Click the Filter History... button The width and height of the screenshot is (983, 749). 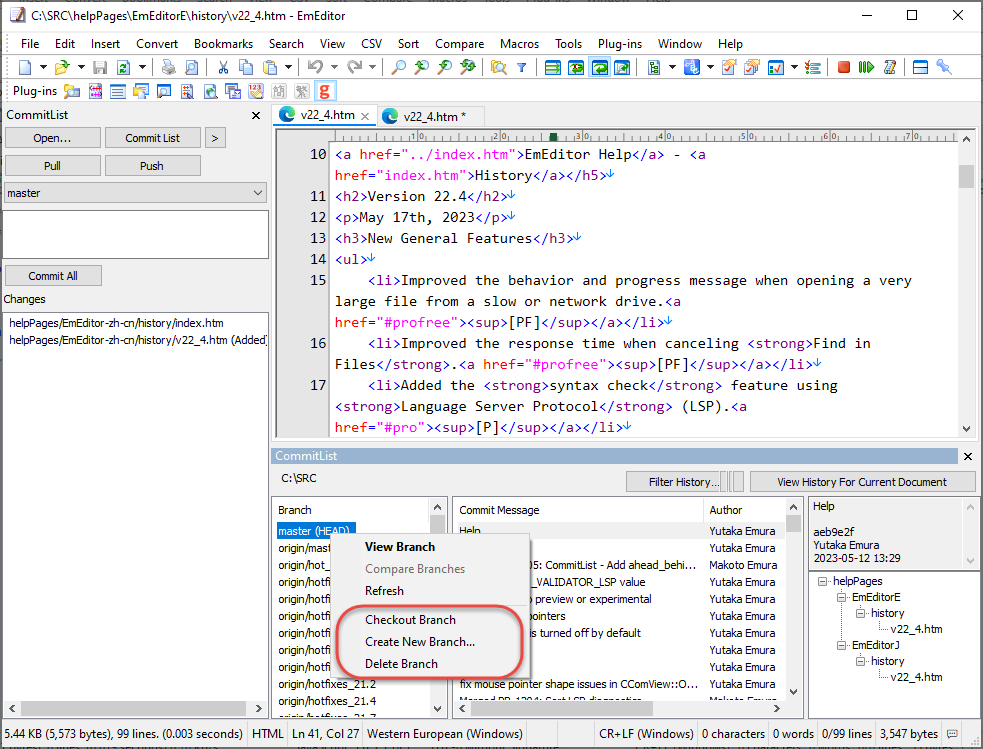pos(674,482)
